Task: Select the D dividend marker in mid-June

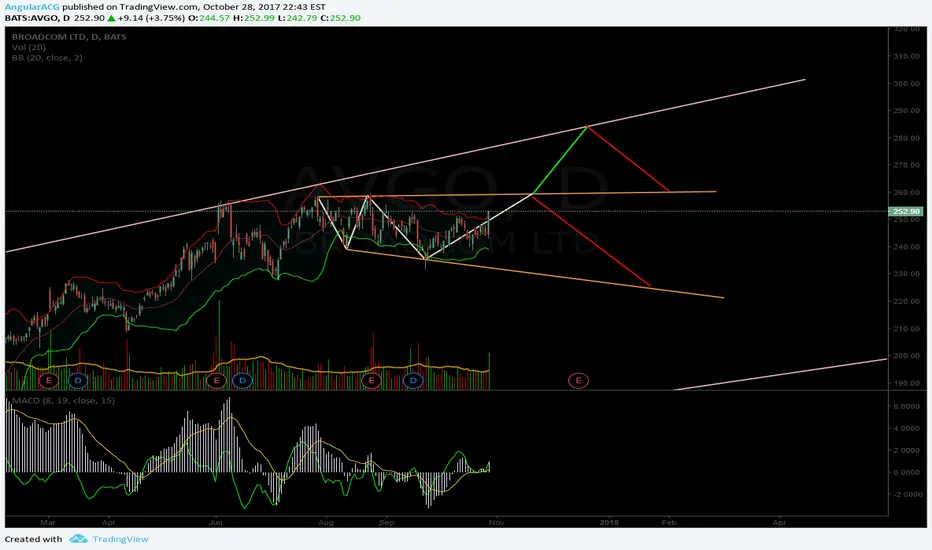Action: pos(242,380)
